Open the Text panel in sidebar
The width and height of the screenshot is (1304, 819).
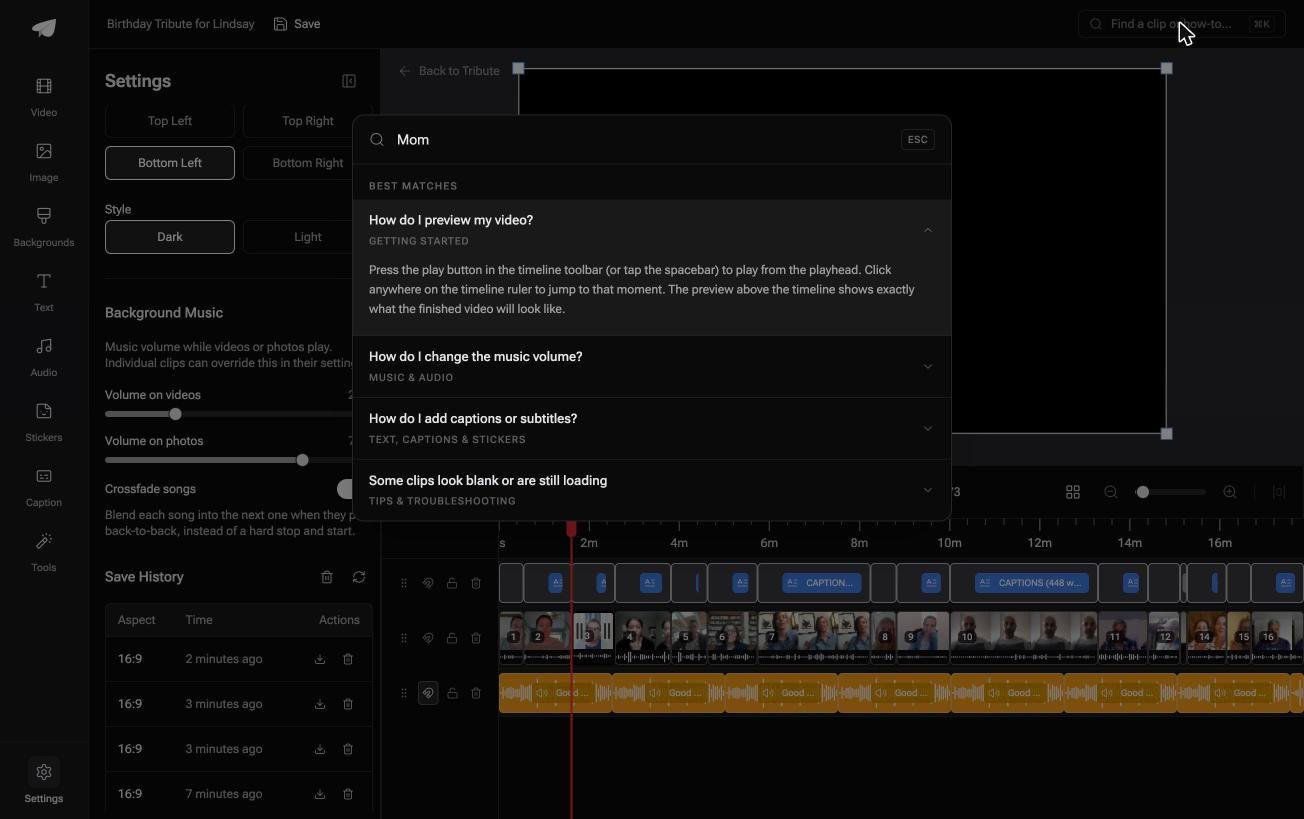point(44,292)
